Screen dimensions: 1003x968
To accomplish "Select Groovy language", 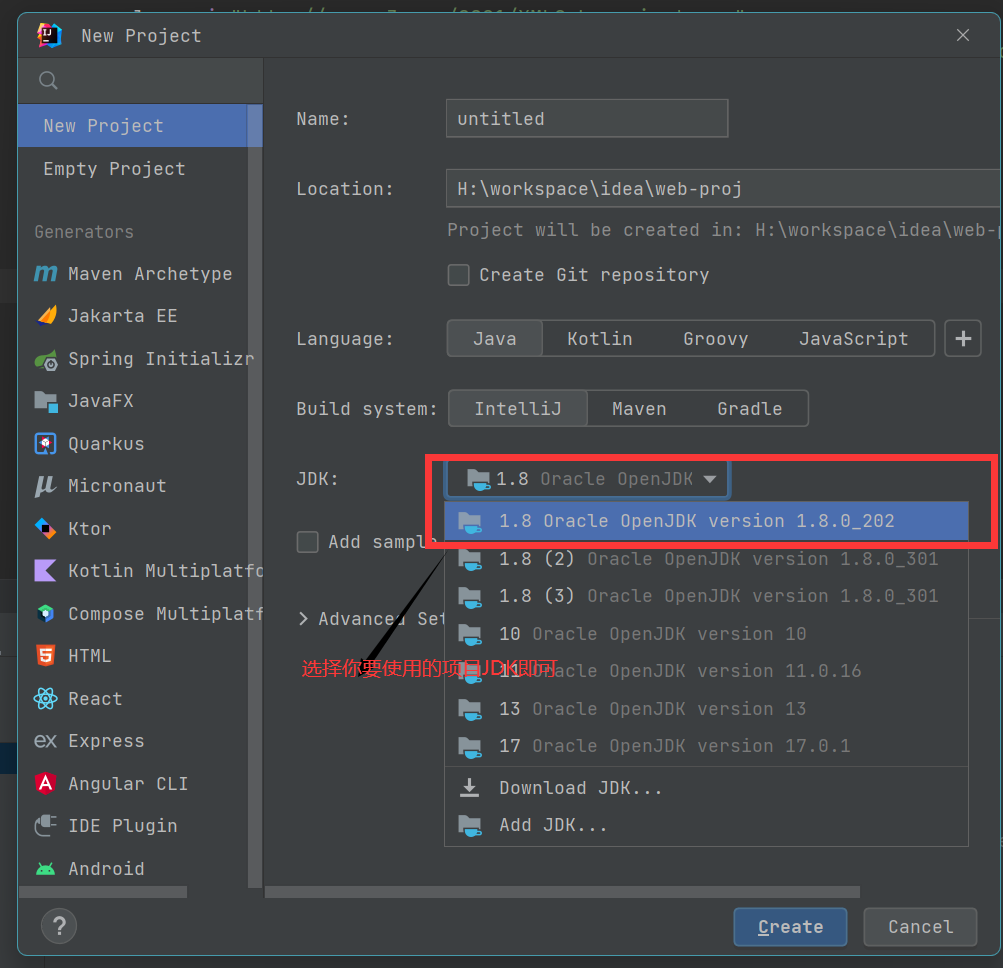I will click(x=715, y=338).
